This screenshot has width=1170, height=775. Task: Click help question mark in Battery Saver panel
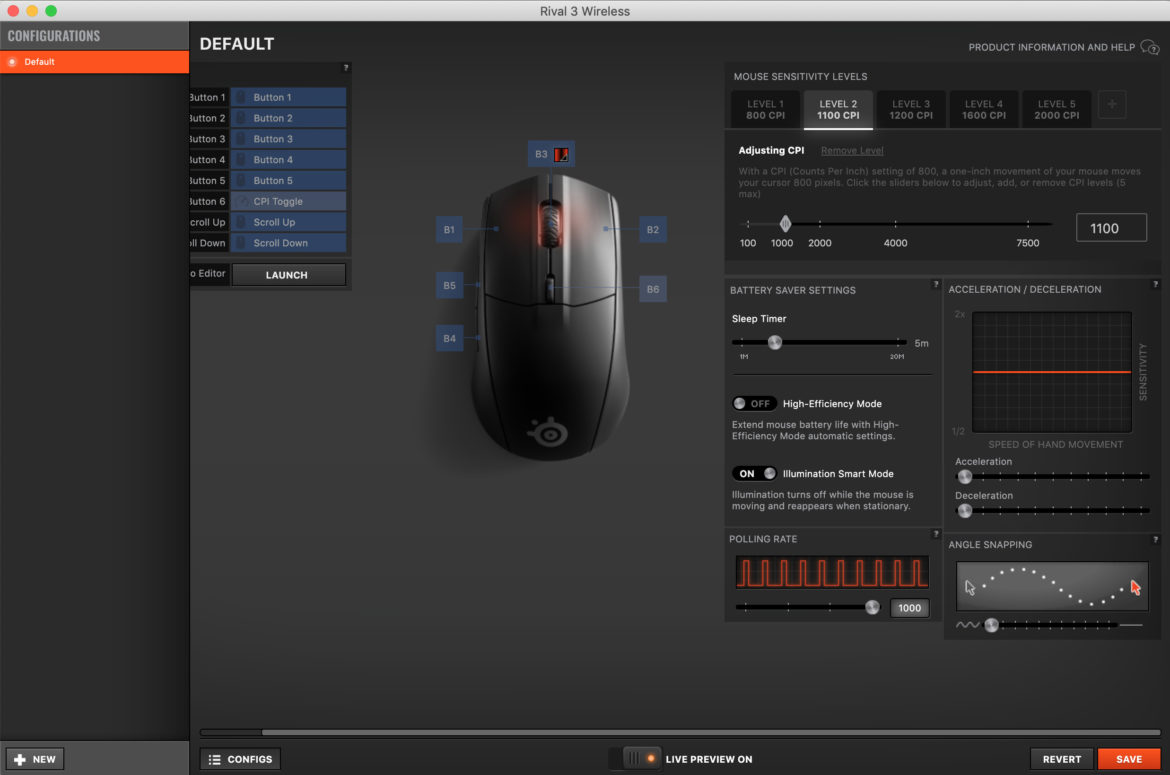(x=934, y=285)
